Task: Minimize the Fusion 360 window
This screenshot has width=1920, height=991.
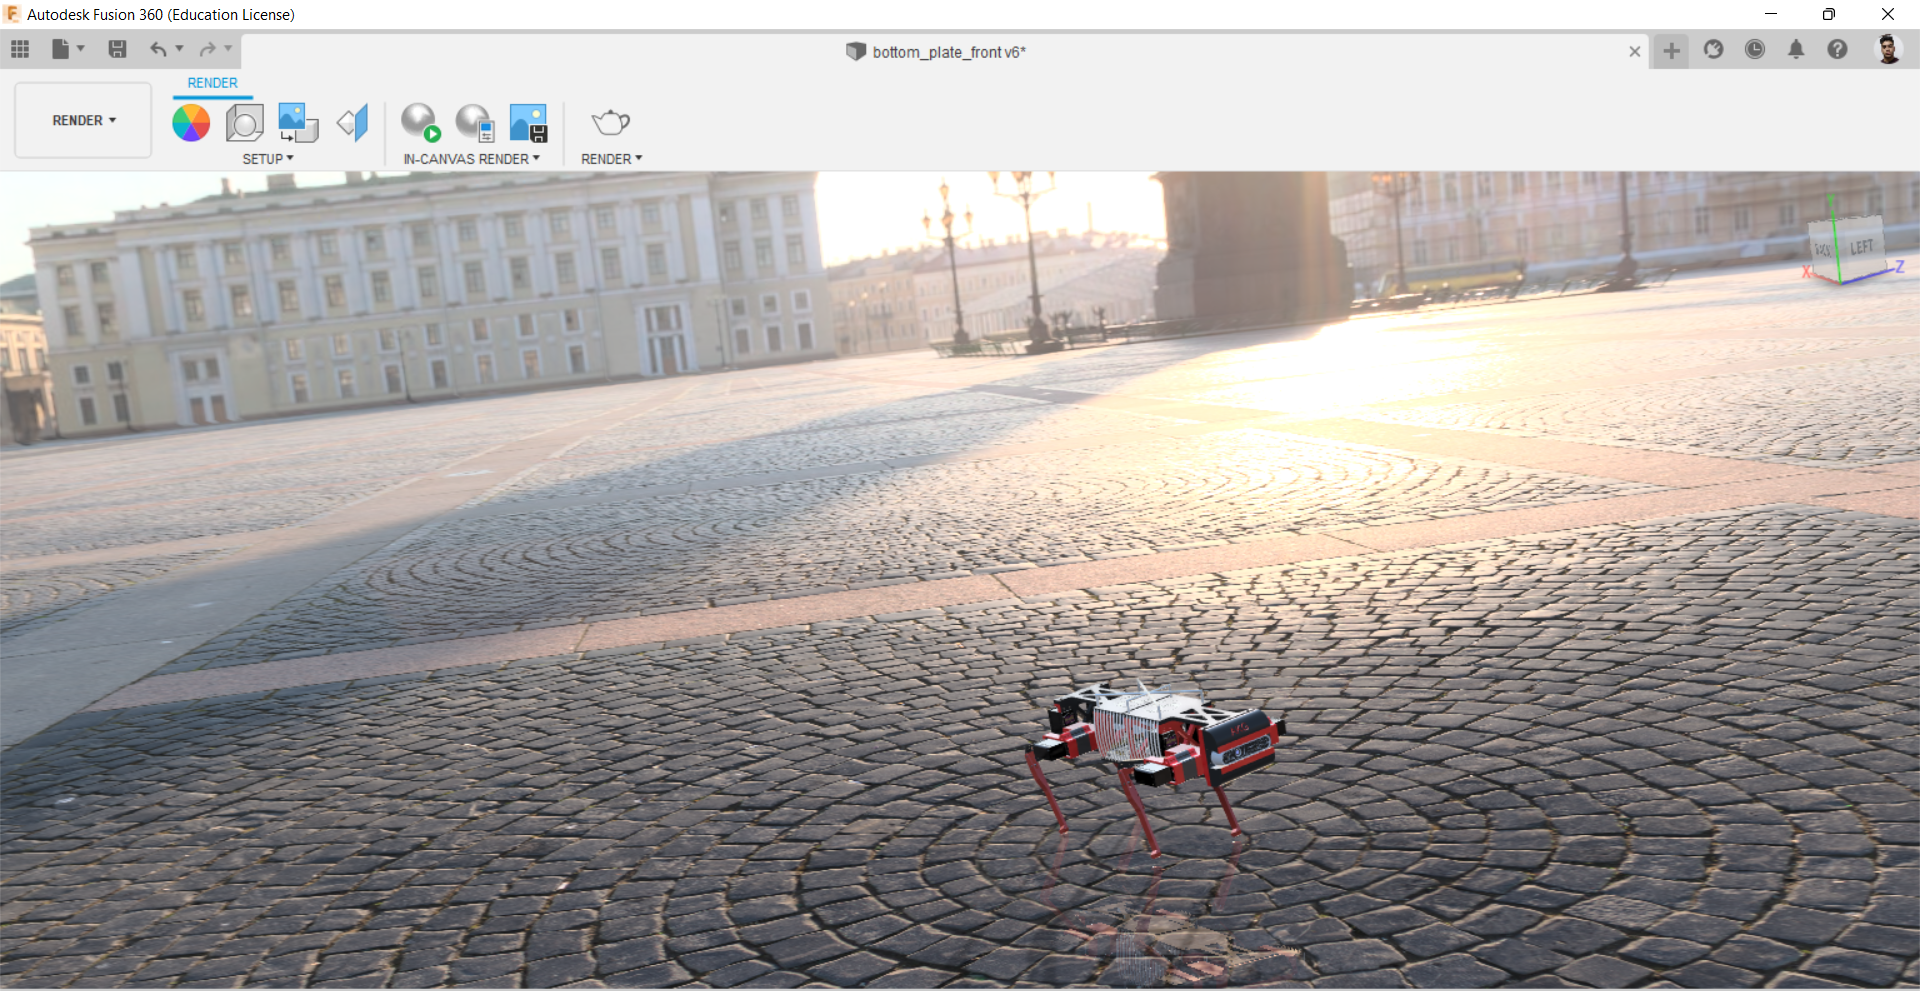Action: pos(1771,14)
